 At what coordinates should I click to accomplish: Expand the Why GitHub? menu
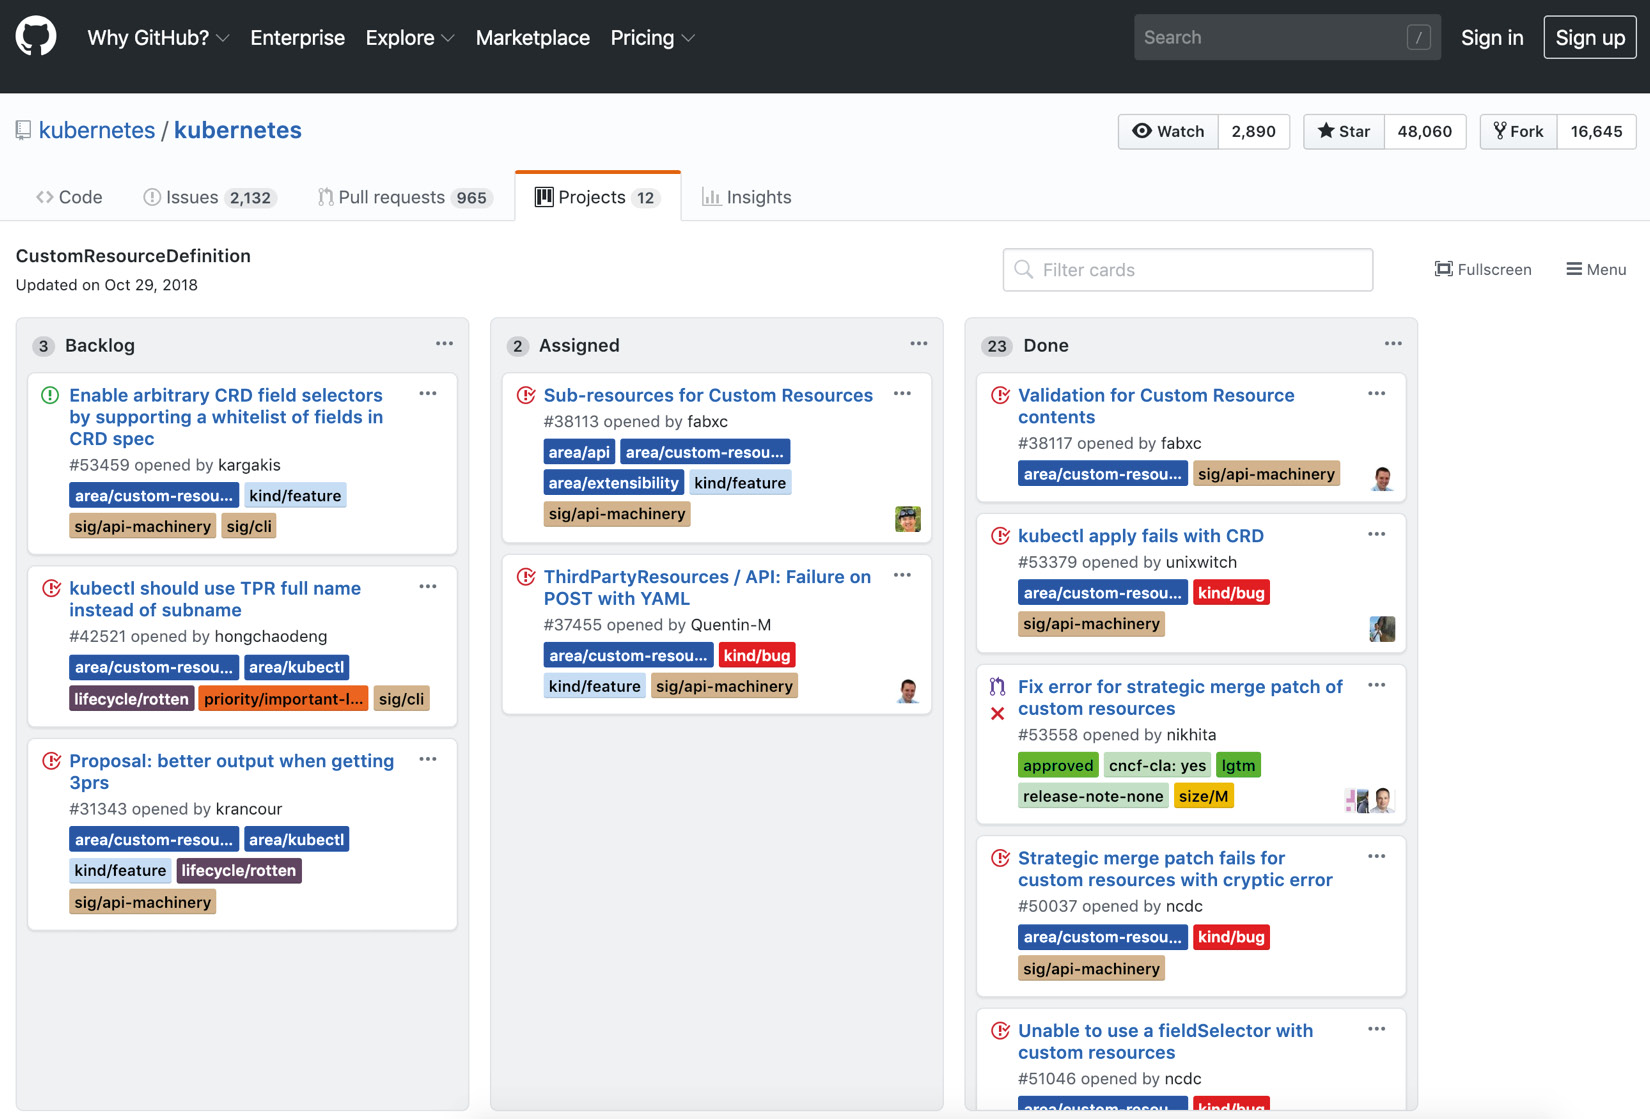(158, 38)
